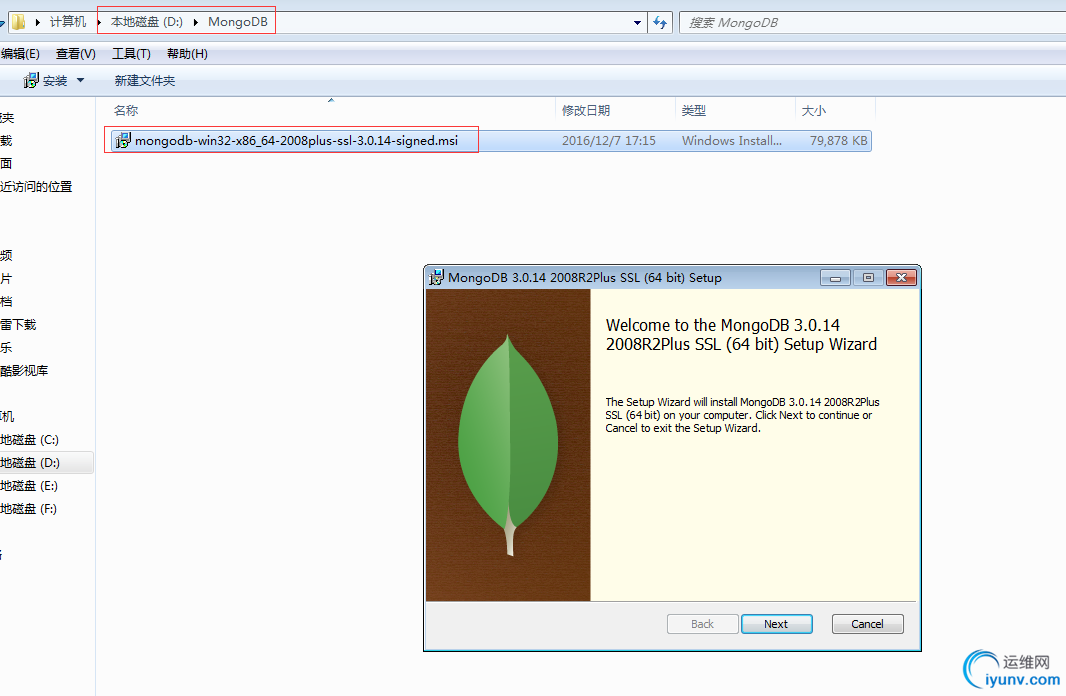The width and height of the screenshot is (1066, 696).
Task: Minimize the MongoDB Setup dialog
Action: point(836,277)
